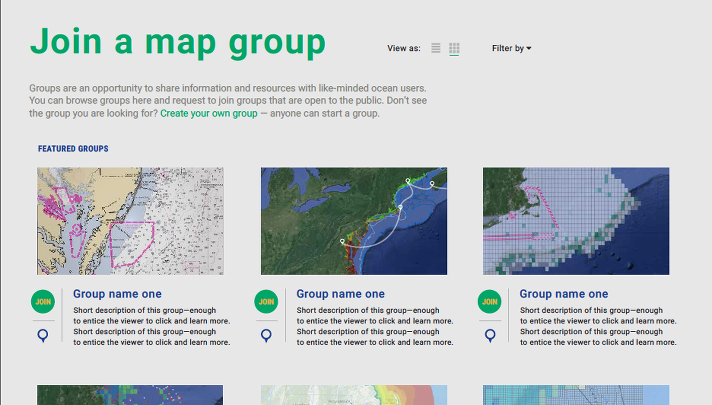Viewport: 712px width, 405px height.
Task: Click the second group's short description text
Action: pos(375,326)
